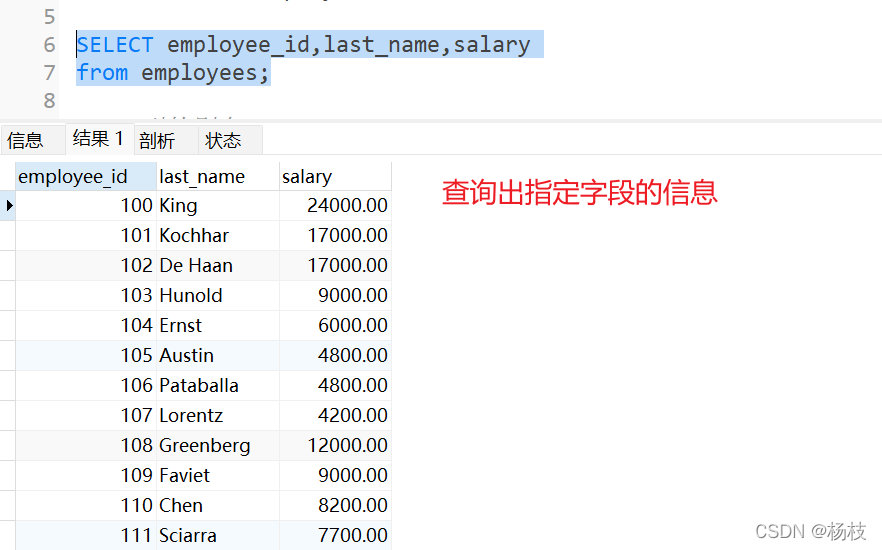Image resolution: width=882 pixels, height=550 pixels.
Task: Switch to the 信息 tab
Action: coord(32,140)
